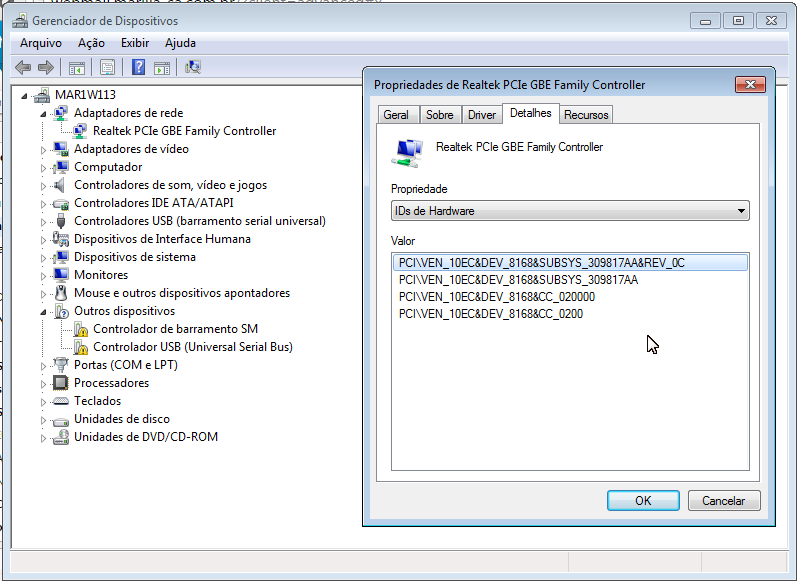797x581 pixels.
Task: Click warning icon of Controlador de barramento SM
Action: tap(80, 329)
